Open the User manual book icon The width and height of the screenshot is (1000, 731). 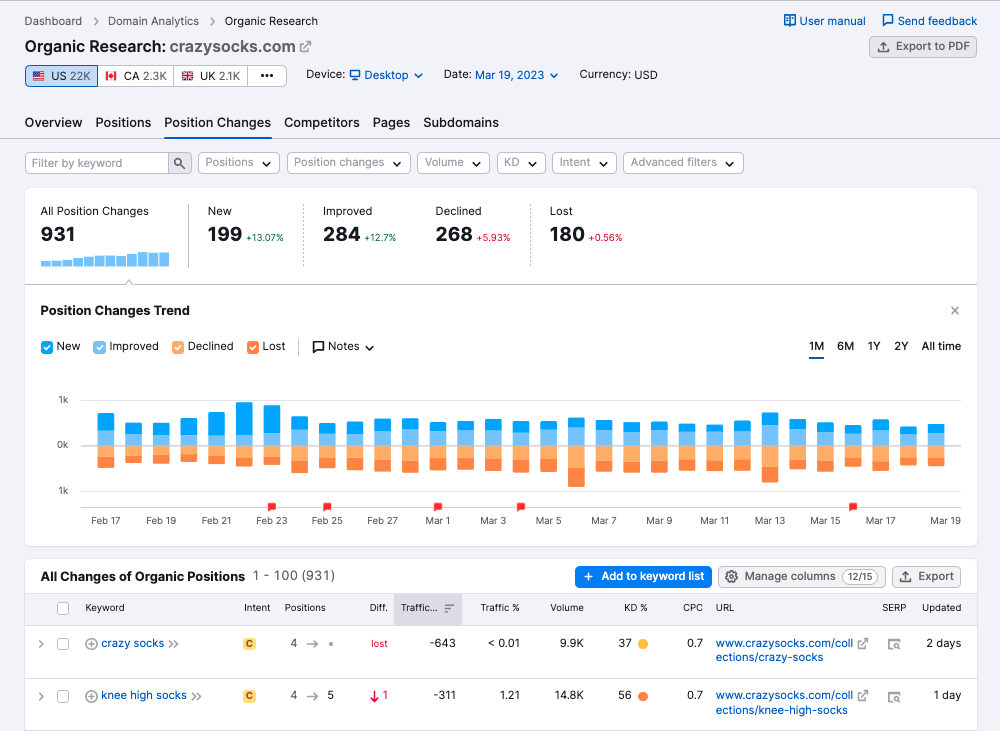pyautogui.click(x=790, y=21)
